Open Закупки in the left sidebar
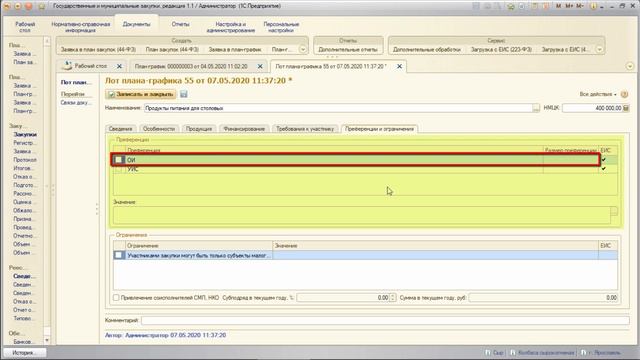Viewport: 640px width, 360px height. pyautogui.click(x=25, y=134)
